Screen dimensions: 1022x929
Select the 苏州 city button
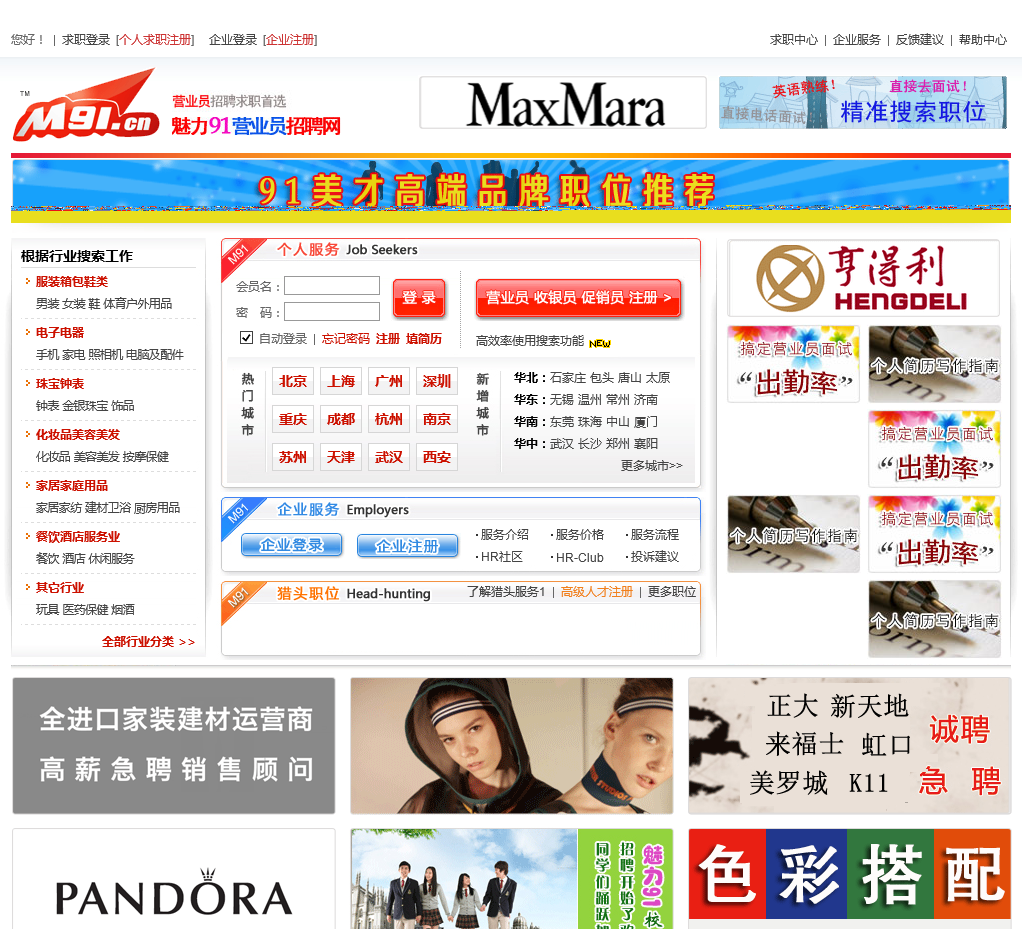pos(293,457)
